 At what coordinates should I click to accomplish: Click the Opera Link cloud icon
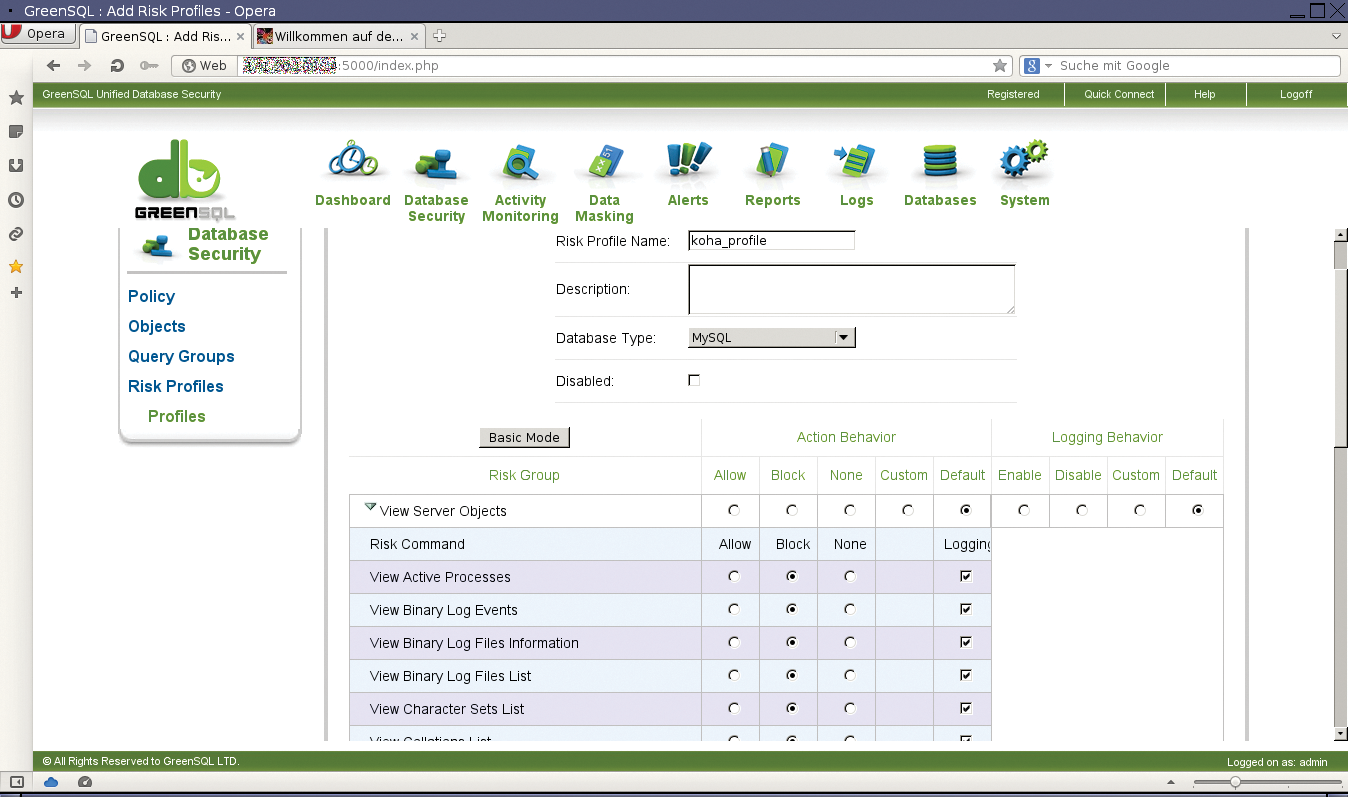point(51,782)
